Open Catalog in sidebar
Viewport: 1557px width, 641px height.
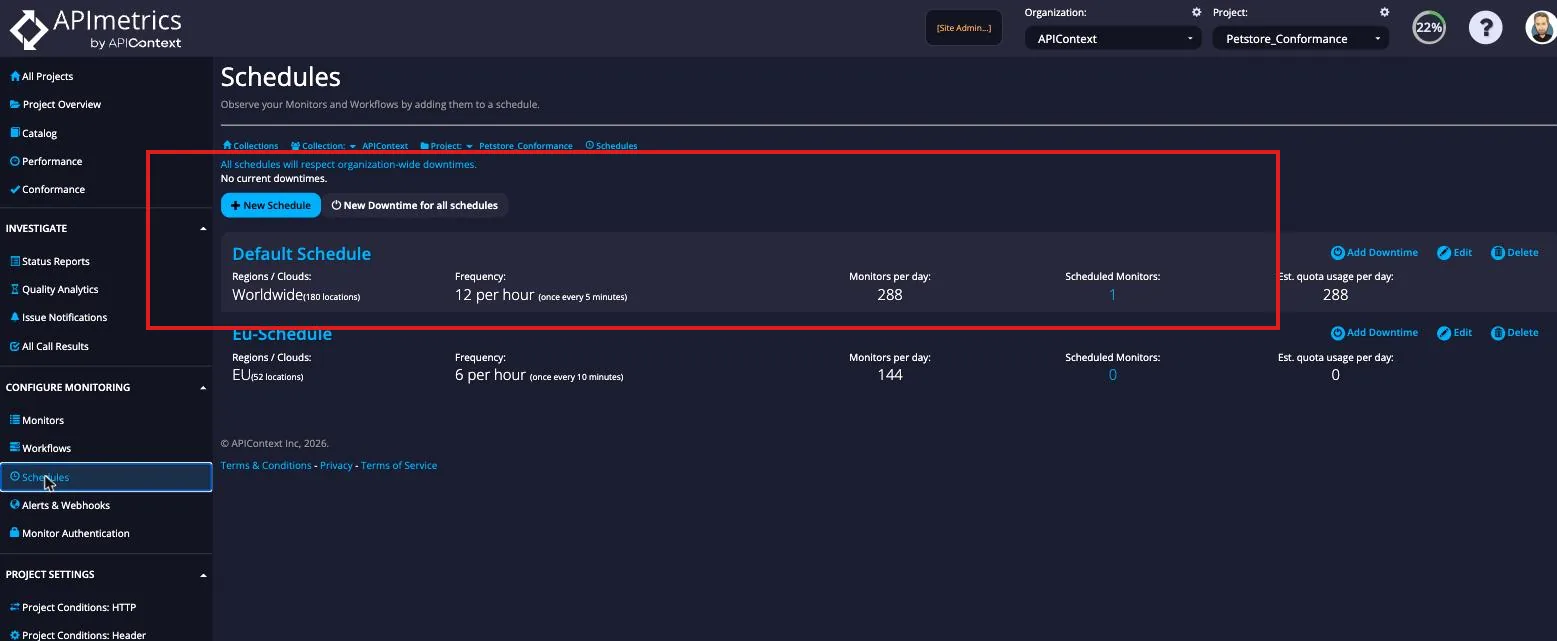coord(34,133)
